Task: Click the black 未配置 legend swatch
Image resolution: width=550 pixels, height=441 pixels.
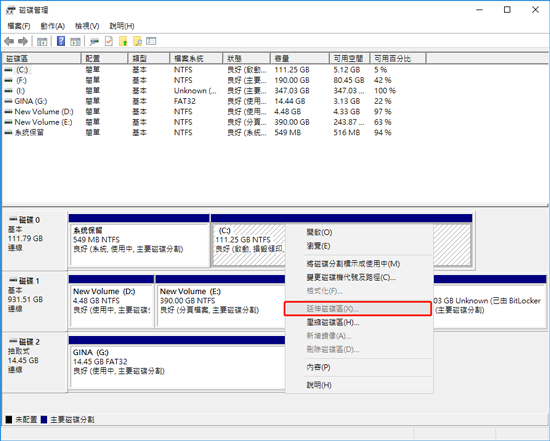Action: pyautogui.click(x=9, y=420)
